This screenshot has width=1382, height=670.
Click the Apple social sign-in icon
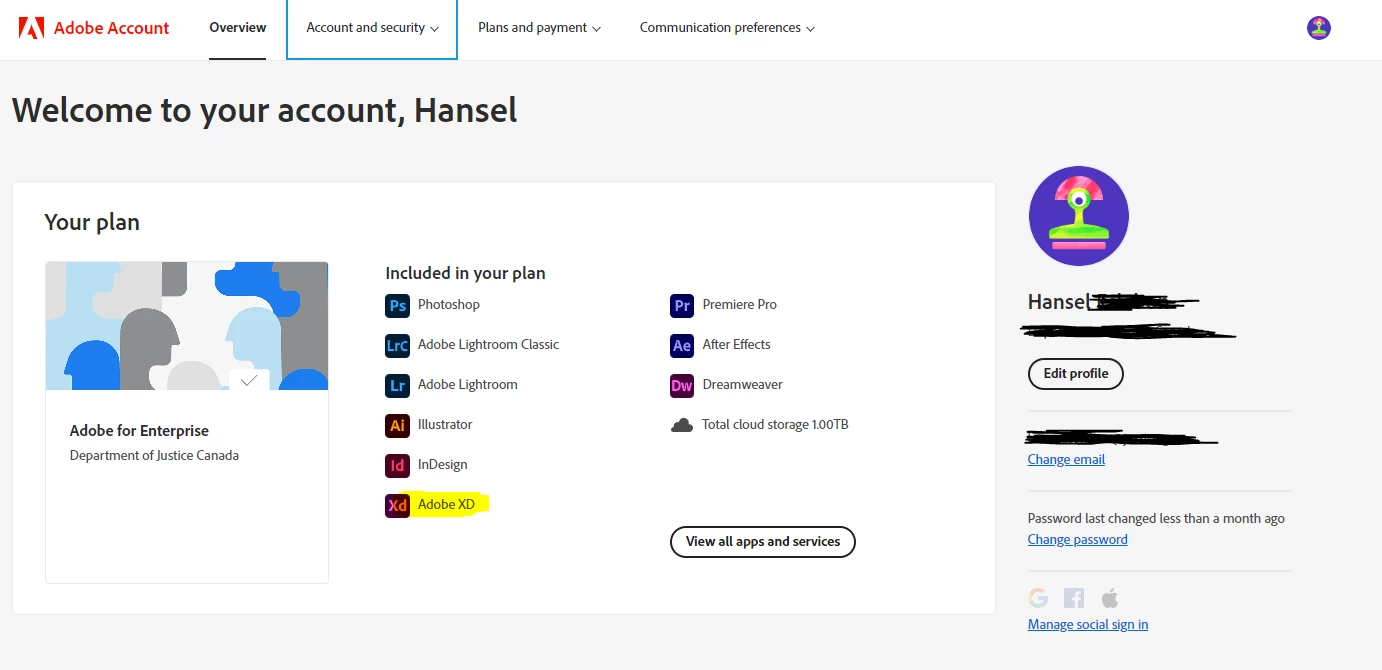pyautogui.click(x=1109, y=598)
